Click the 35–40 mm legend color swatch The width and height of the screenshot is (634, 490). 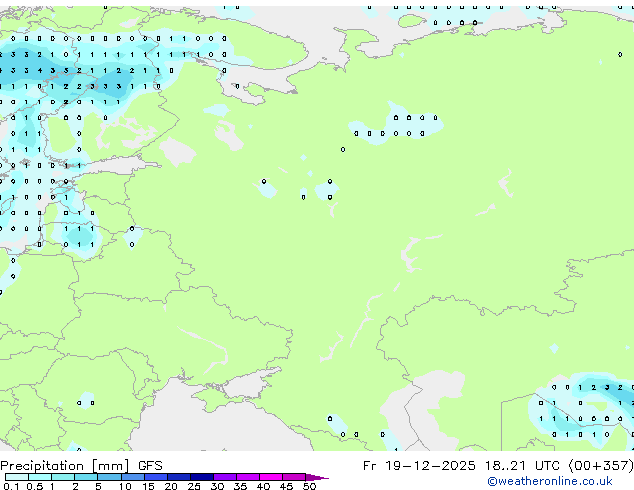[x=247, y=477]
